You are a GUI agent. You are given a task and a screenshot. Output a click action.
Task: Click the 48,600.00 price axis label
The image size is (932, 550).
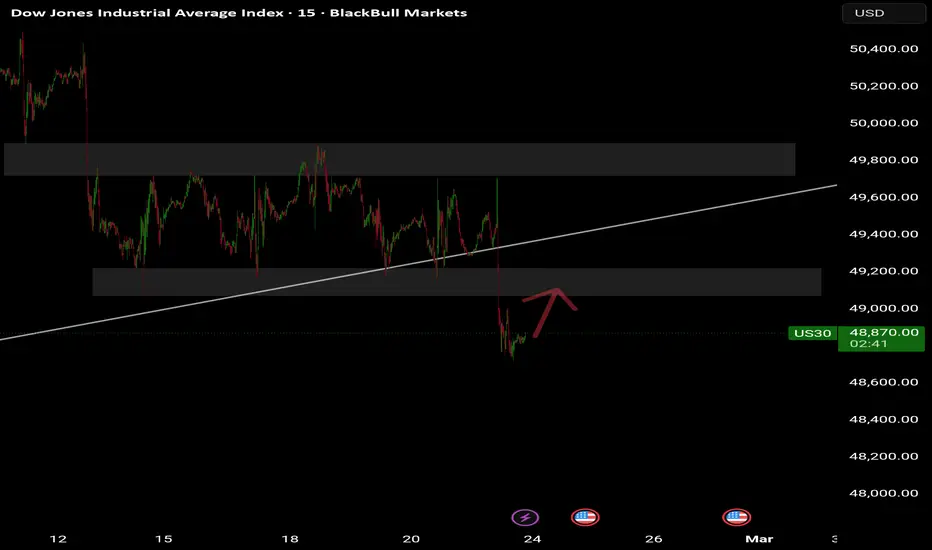pos(884,382)
